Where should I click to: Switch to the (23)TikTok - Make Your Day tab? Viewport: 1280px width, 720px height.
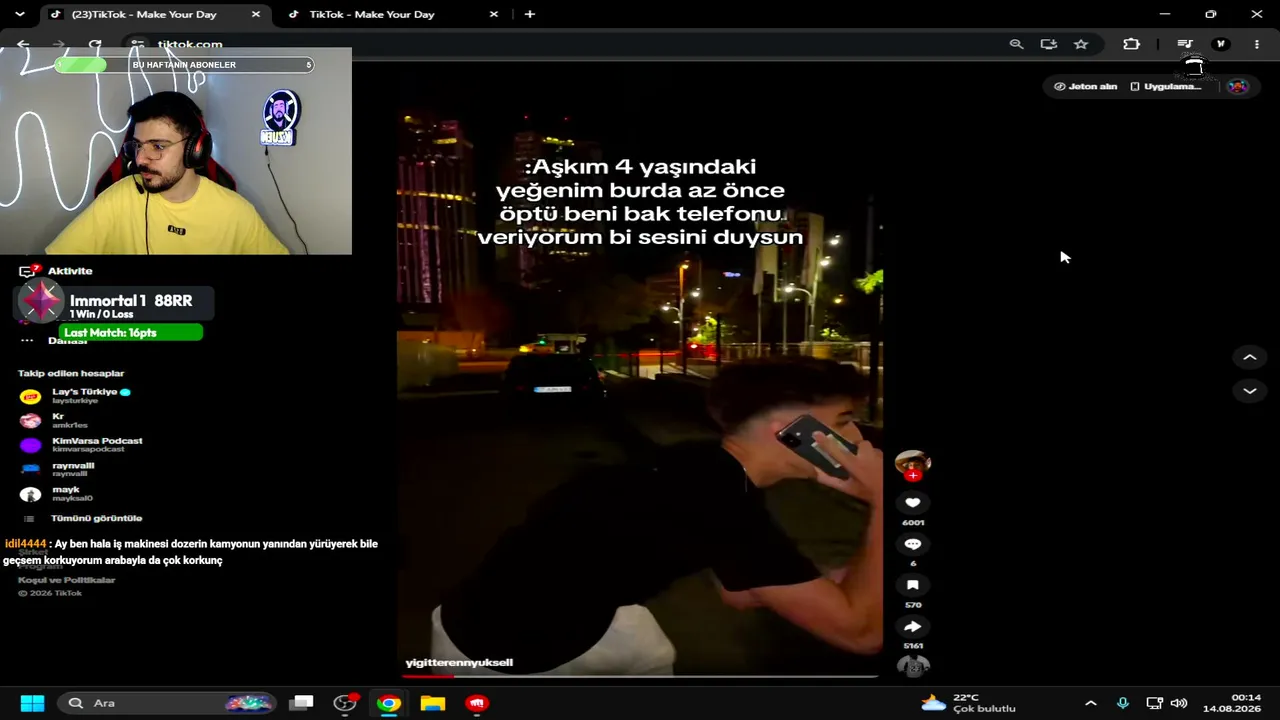coord(145,14)
